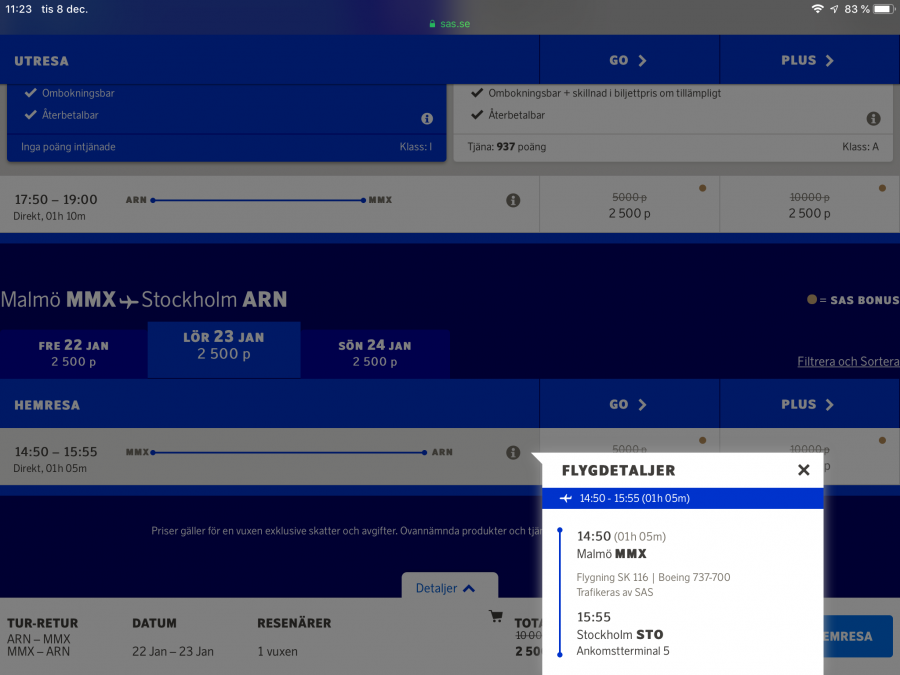Expand PLUS column in Utresa header

pos(808,60)
